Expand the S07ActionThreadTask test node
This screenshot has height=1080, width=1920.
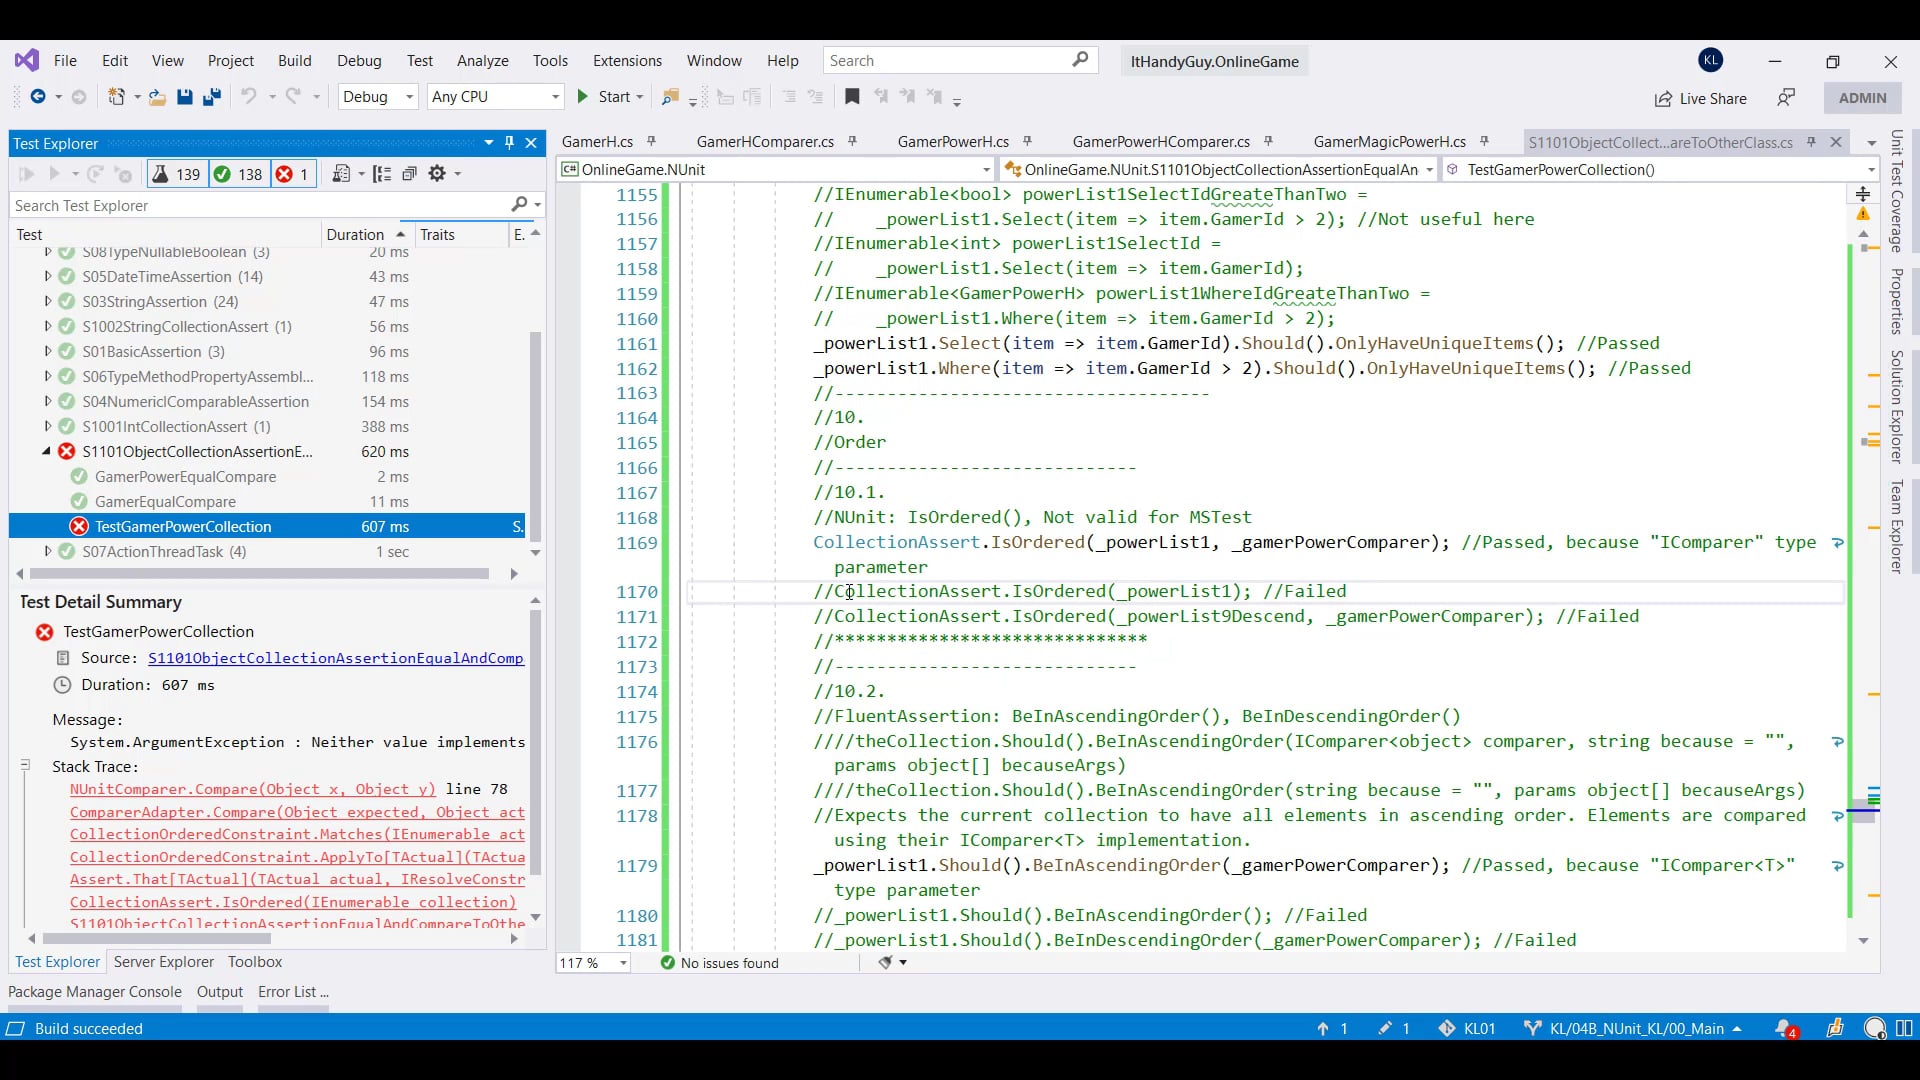pos(47,551)
